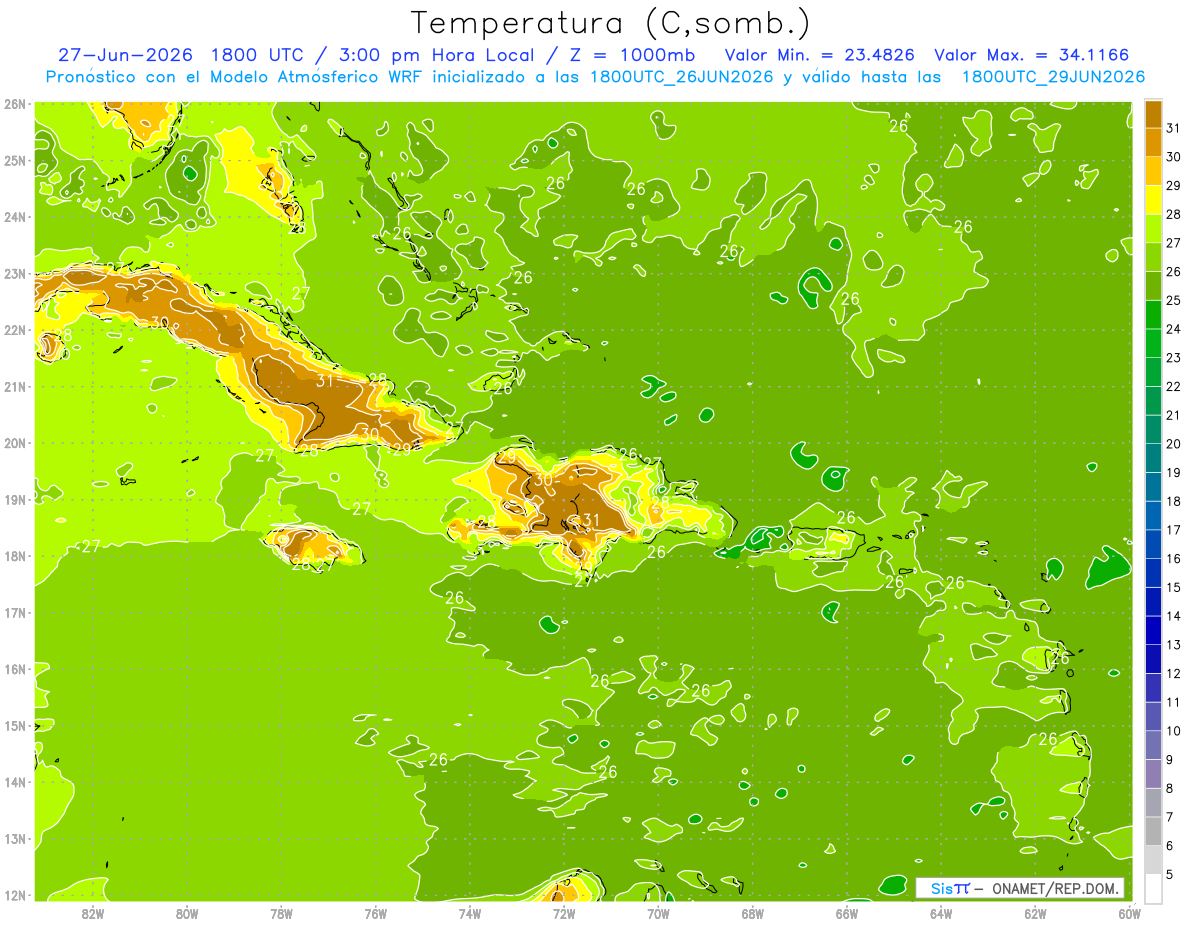Click the "62W" longitude axis label
This screenshot has width=1200, height=927.
(1035, 913)
